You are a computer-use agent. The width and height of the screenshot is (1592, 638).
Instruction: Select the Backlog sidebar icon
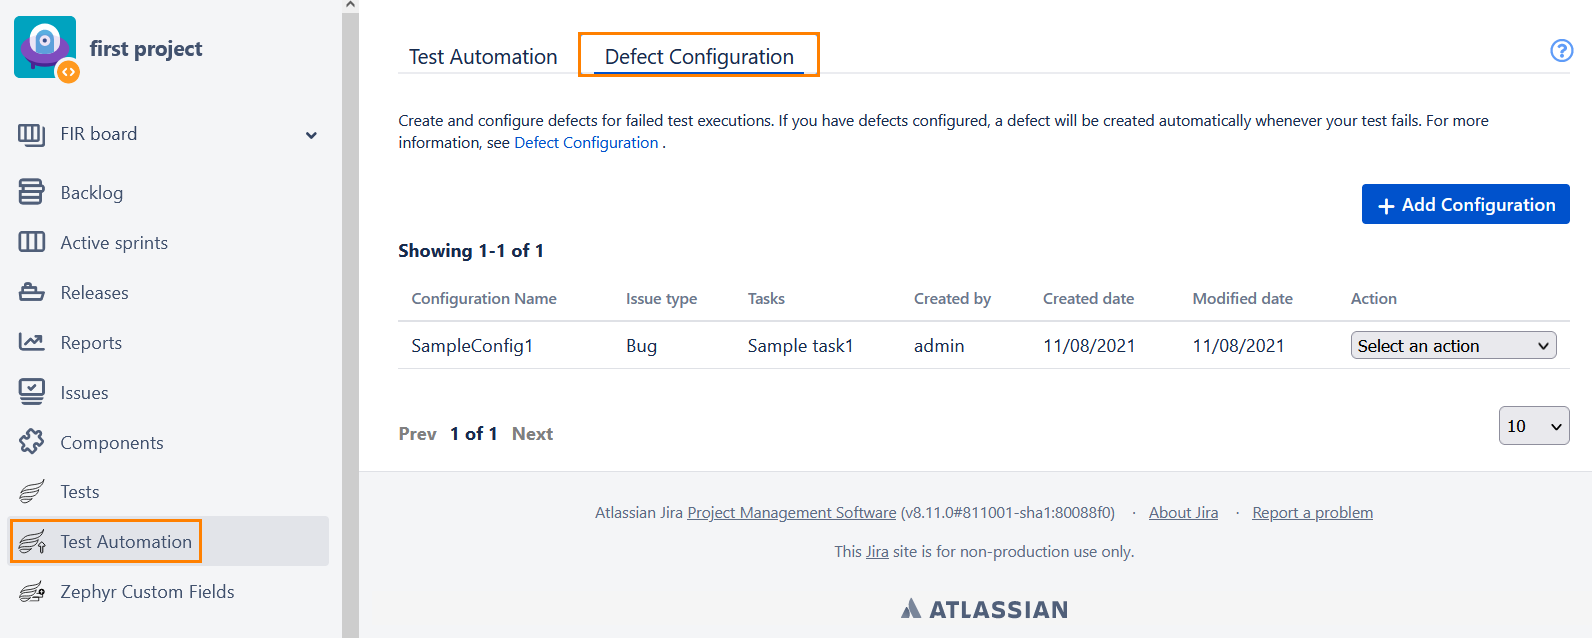click(x=33, y=192)
